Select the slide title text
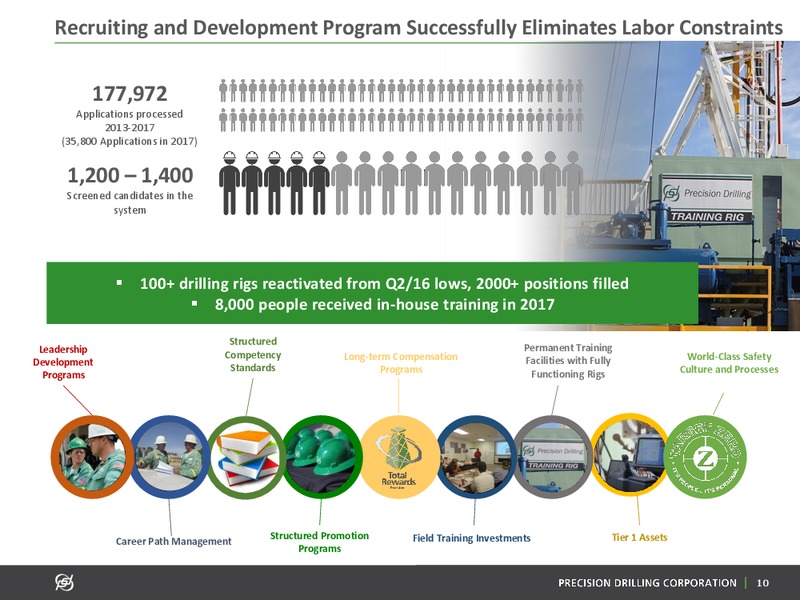This screenshot has height=600, width=800. (418, 27)
